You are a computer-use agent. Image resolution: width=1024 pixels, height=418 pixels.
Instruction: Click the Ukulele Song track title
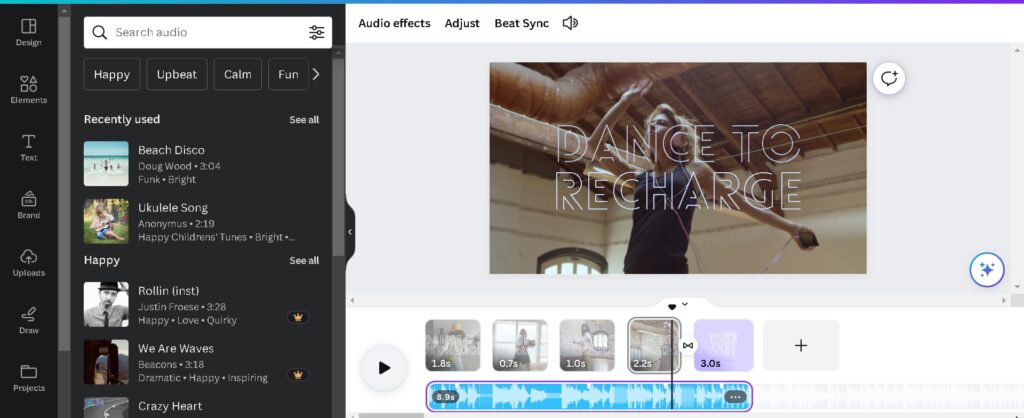[x=172, y=208]
